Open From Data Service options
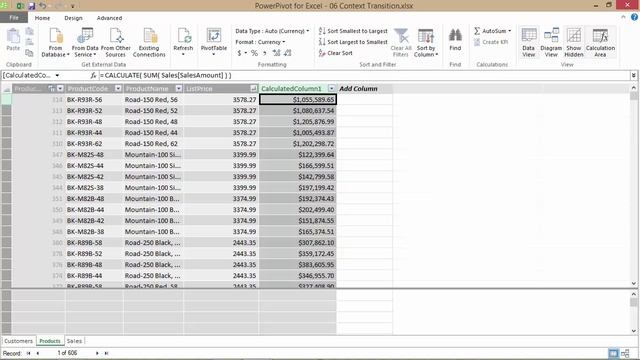The height and width of the screenshot is (360, 640). [x=85, y=42]
